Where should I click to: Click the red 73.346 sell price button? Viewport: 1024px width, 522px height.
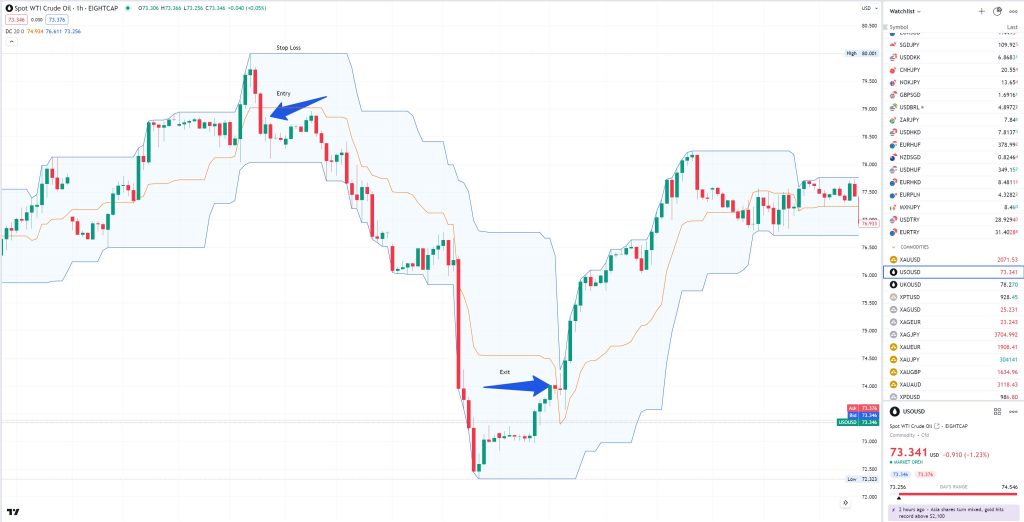16,20
